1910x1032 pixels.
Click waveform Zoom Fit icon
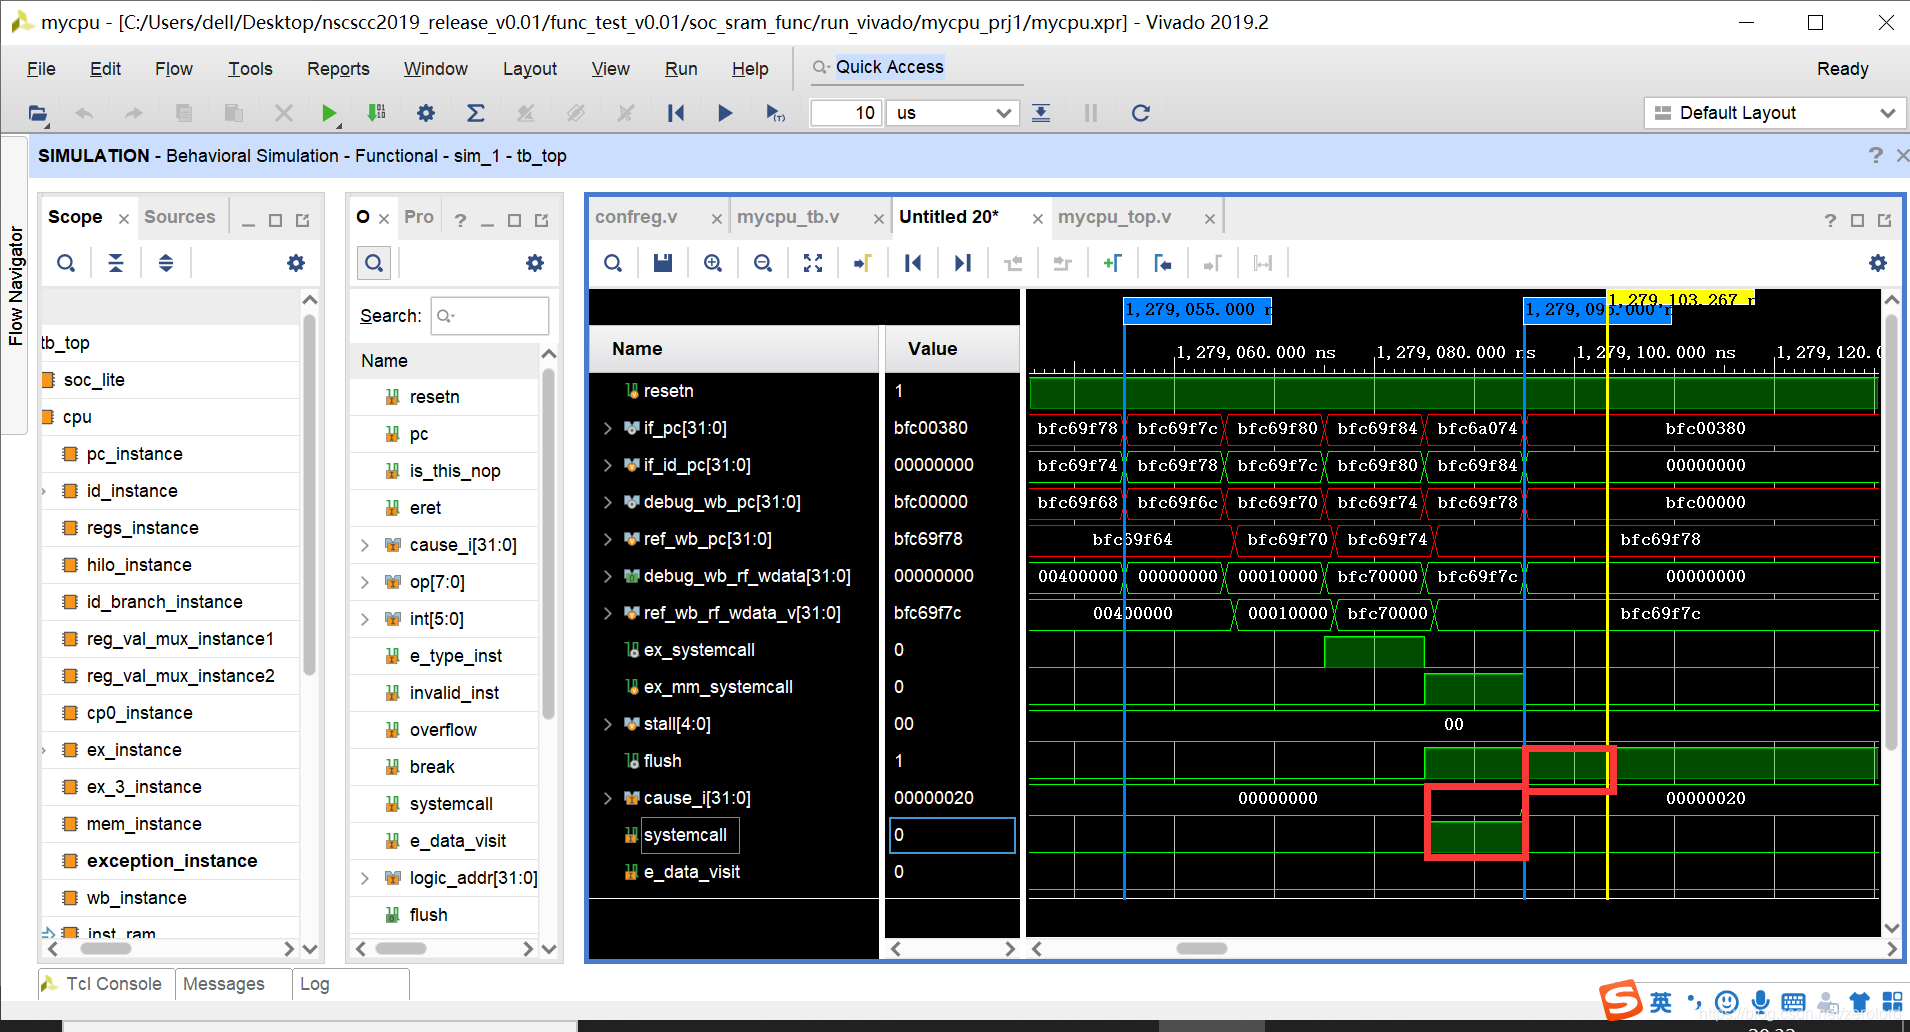(813, 263)
